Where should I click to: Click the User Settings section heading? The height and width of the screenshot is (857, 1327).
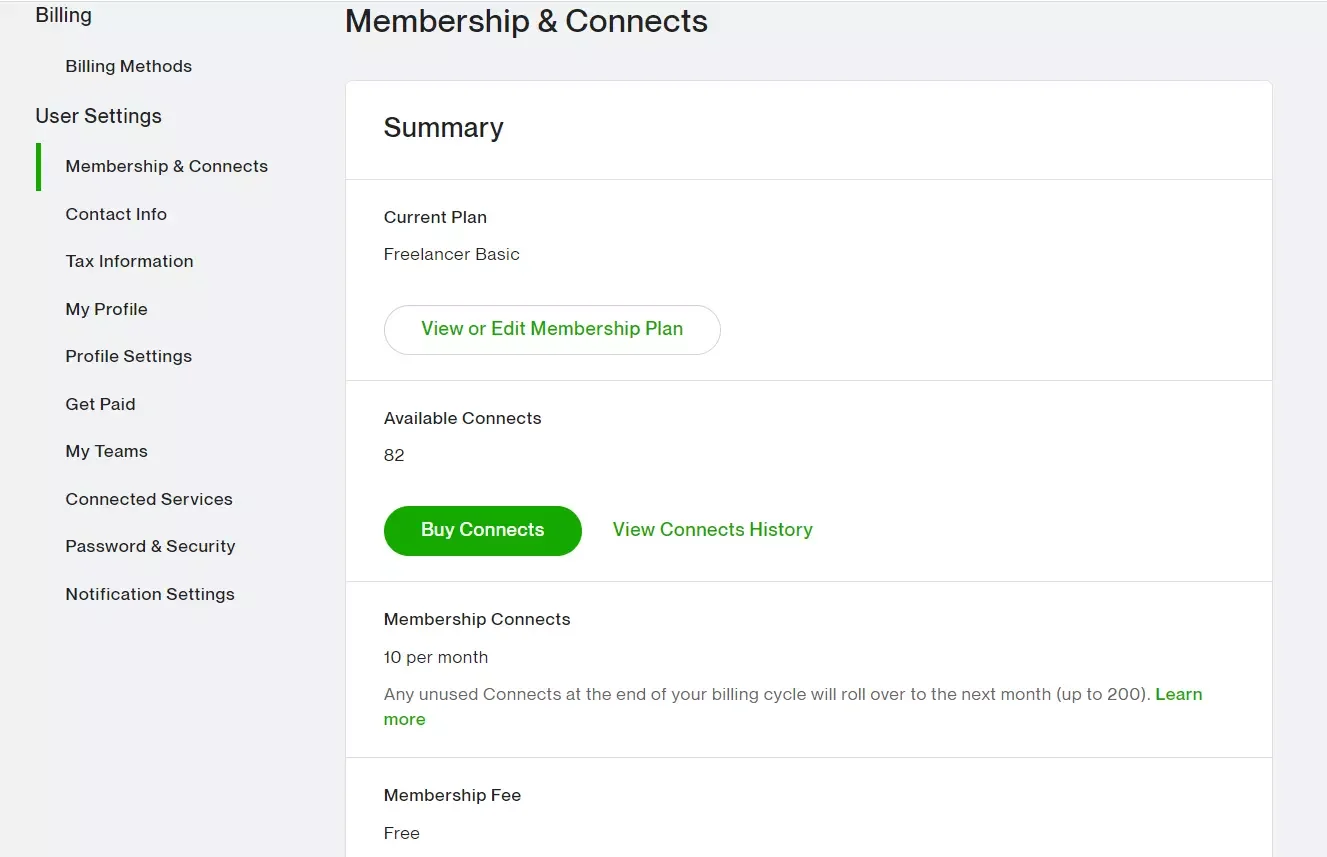point(98,116)
